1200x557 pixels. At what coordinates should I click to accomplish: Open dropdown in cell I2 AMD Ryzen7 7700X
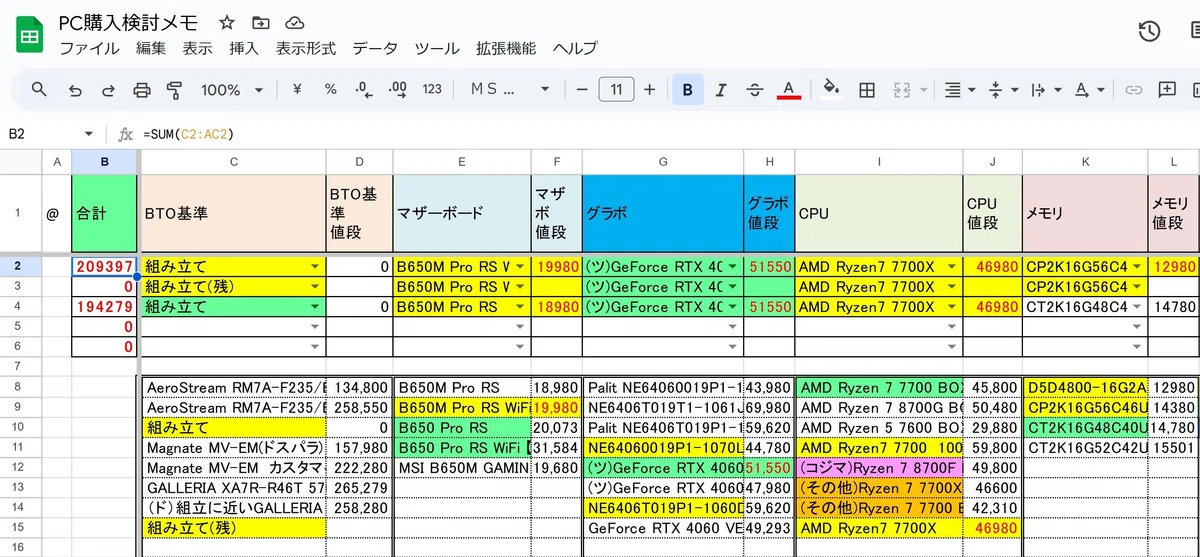pyautogui.click(x=954, y=267)
